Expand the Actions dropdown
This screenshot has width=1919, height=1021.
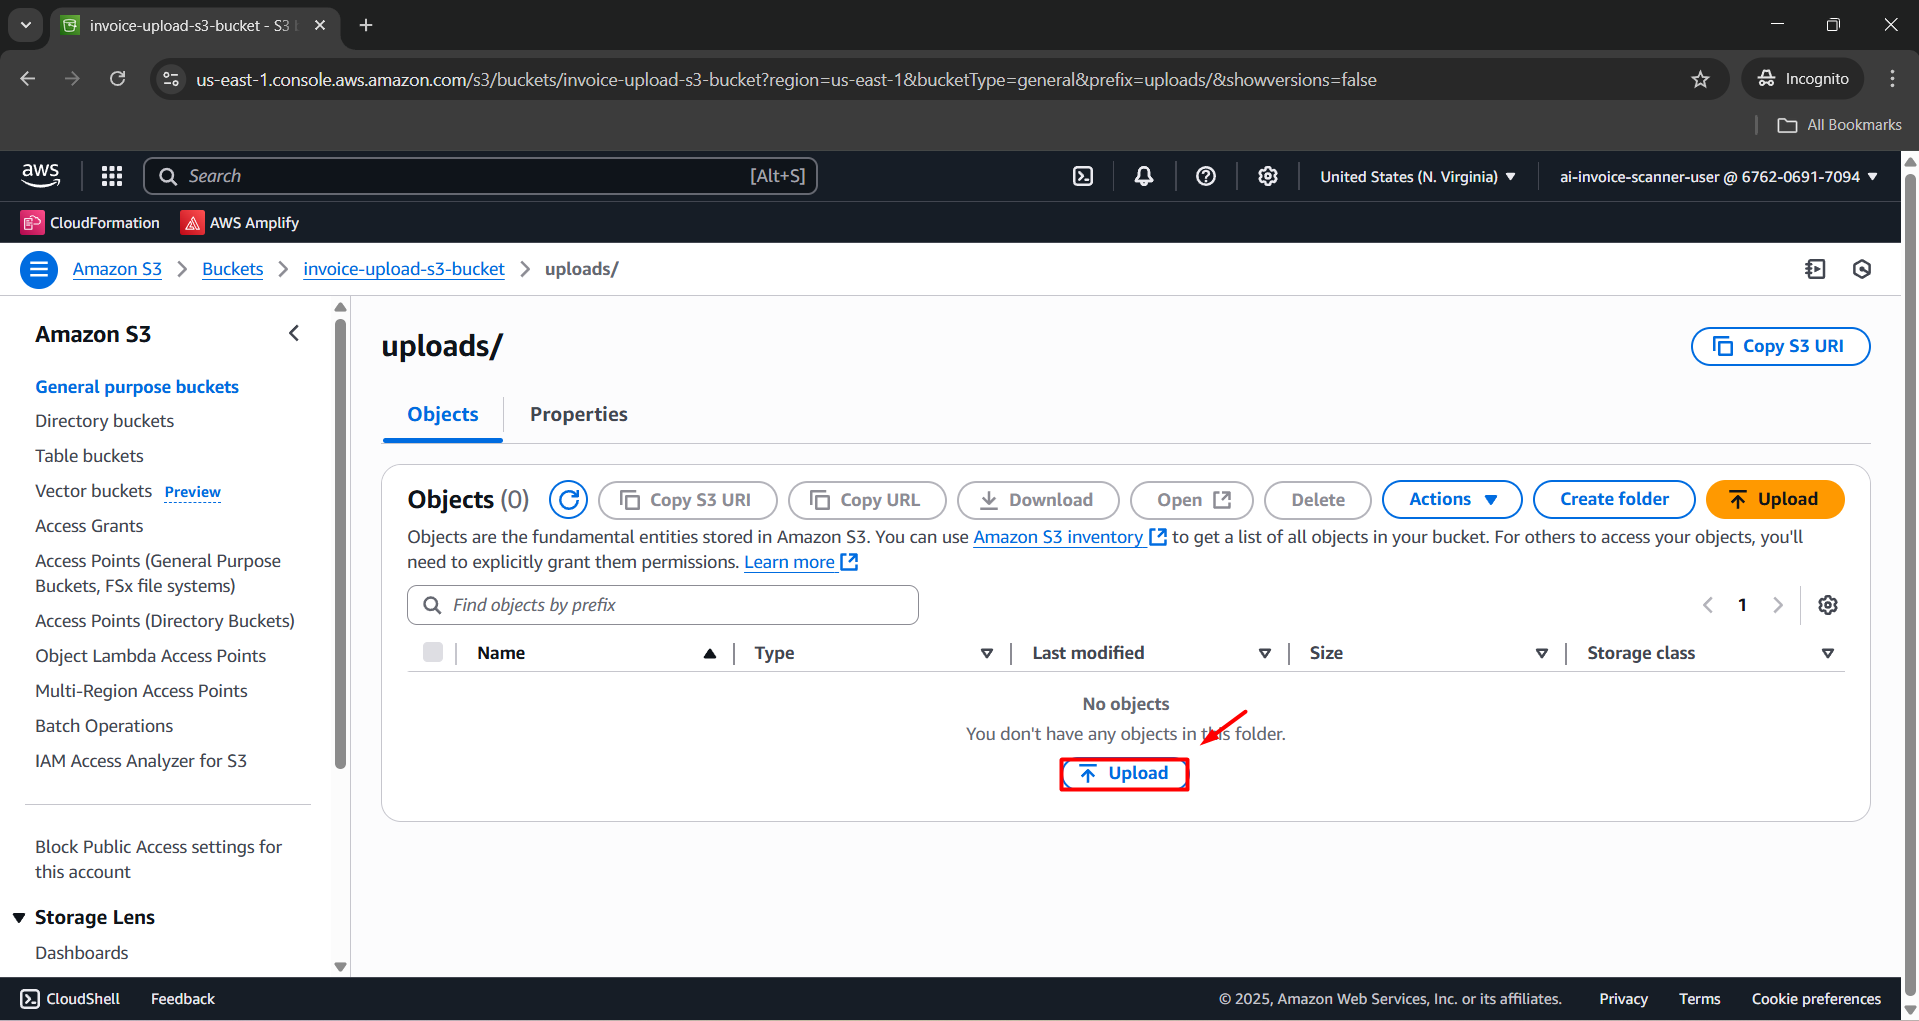[1451, 499]
